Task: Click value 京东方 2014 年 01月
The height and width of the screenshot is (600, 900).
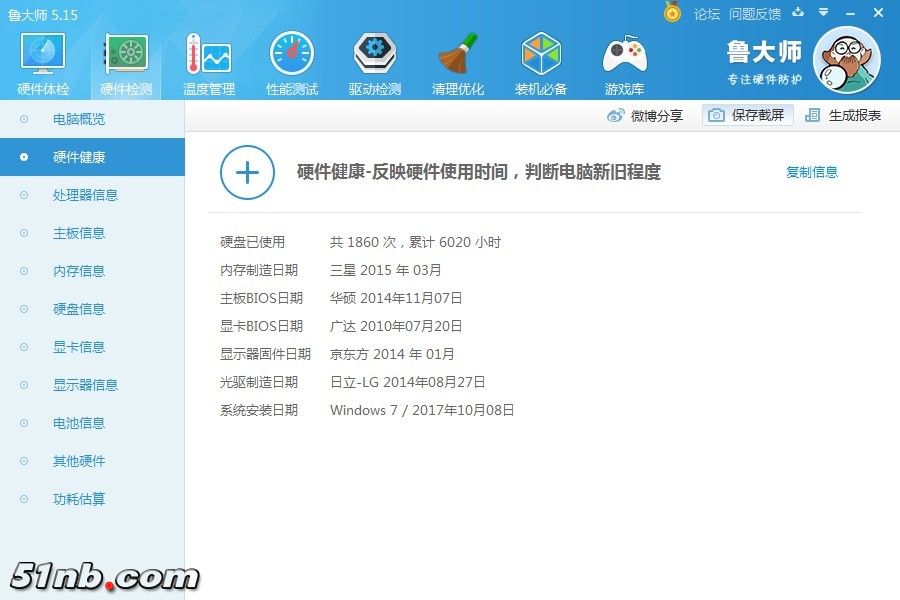Action: (x=391, y=354)
